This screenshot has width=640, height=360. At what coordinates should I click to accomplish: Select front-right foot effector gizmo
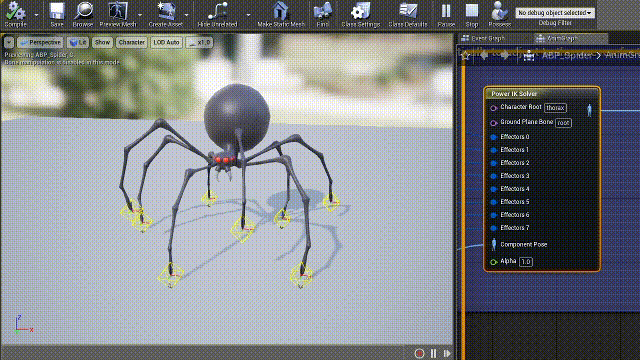click(302, 275)
